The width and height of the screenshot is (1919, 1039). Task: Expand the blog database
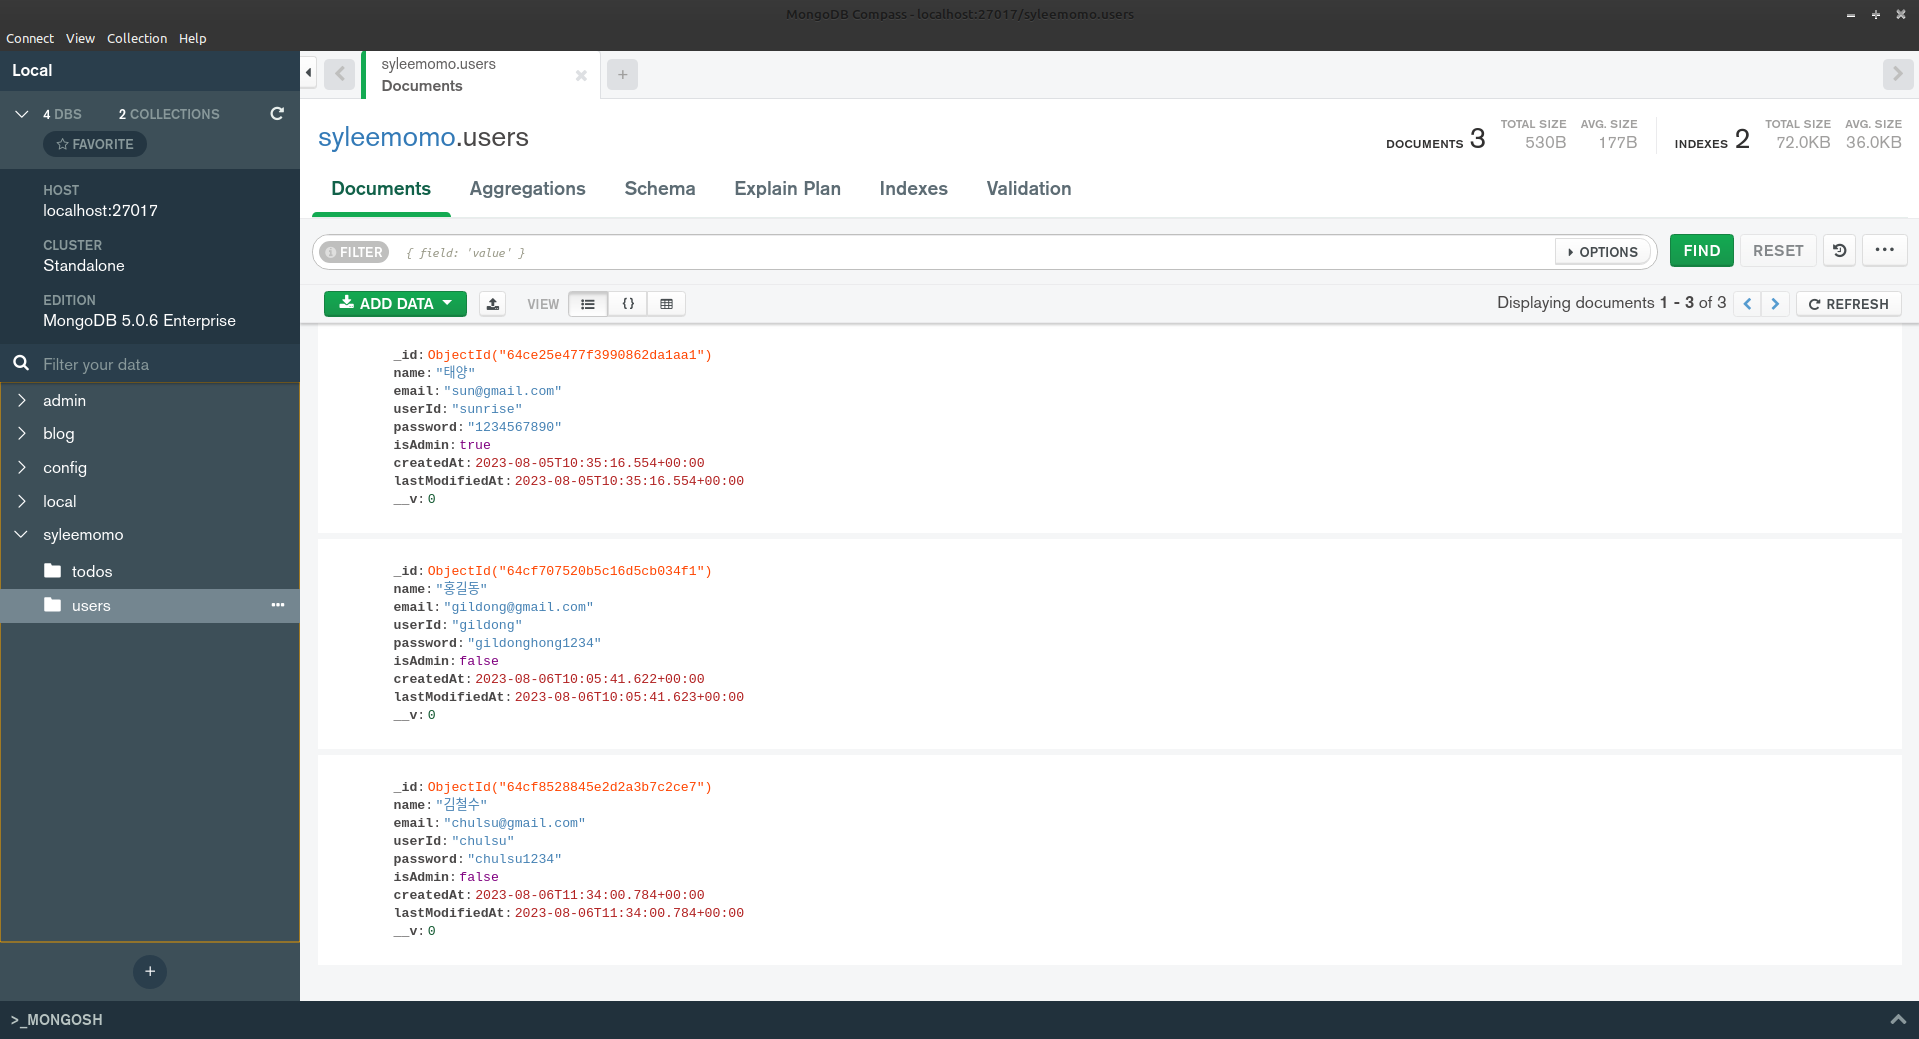21,433
